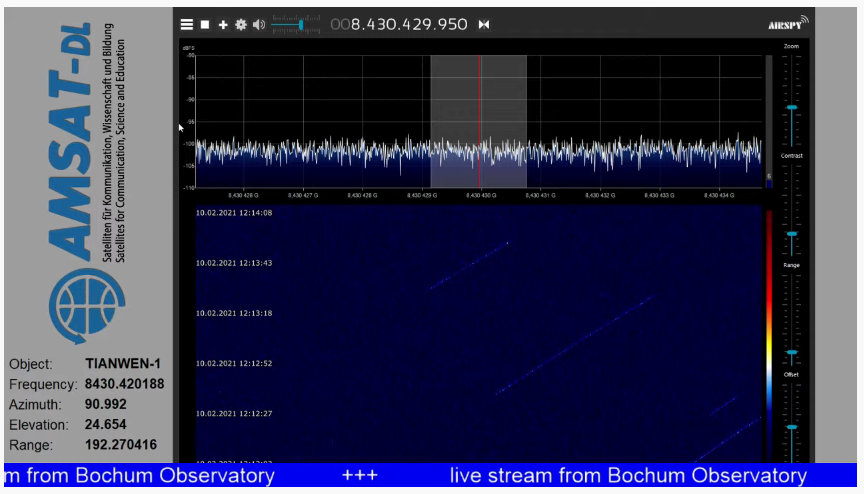This screenshot has width=864, height=494.
Task: Click the frequency value 8430.420188
Action: 125,384
